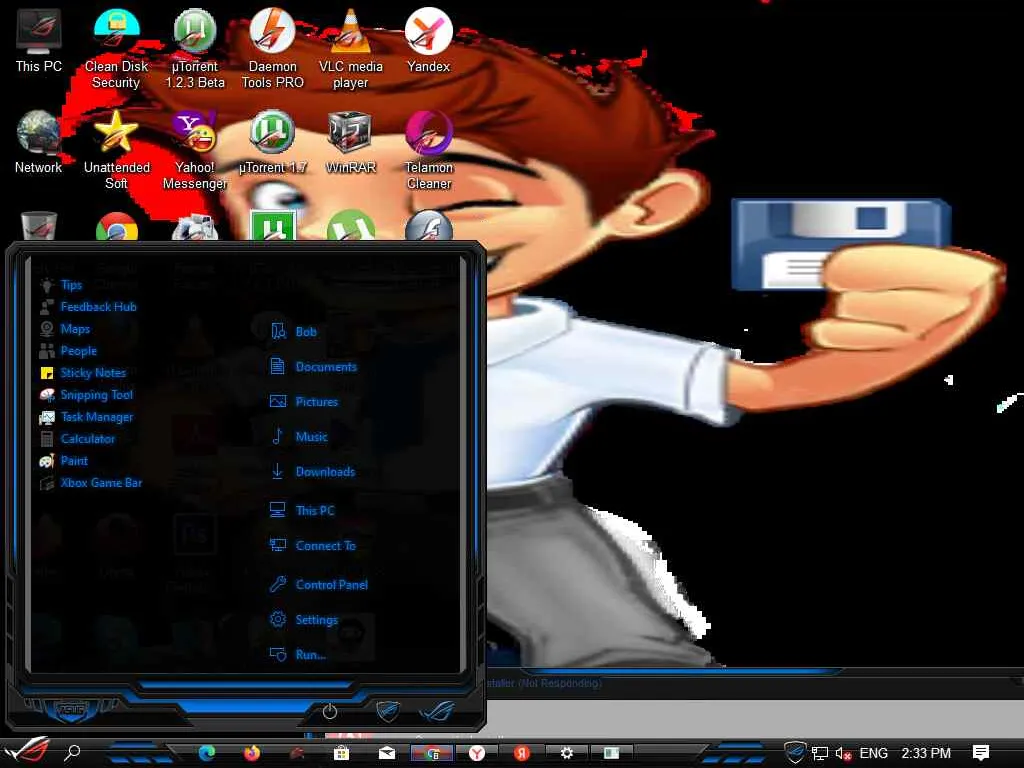This screenshot has height=768, width=1024.
Task: Open Settings gear on taskbar
Action: tap(566, 754)
